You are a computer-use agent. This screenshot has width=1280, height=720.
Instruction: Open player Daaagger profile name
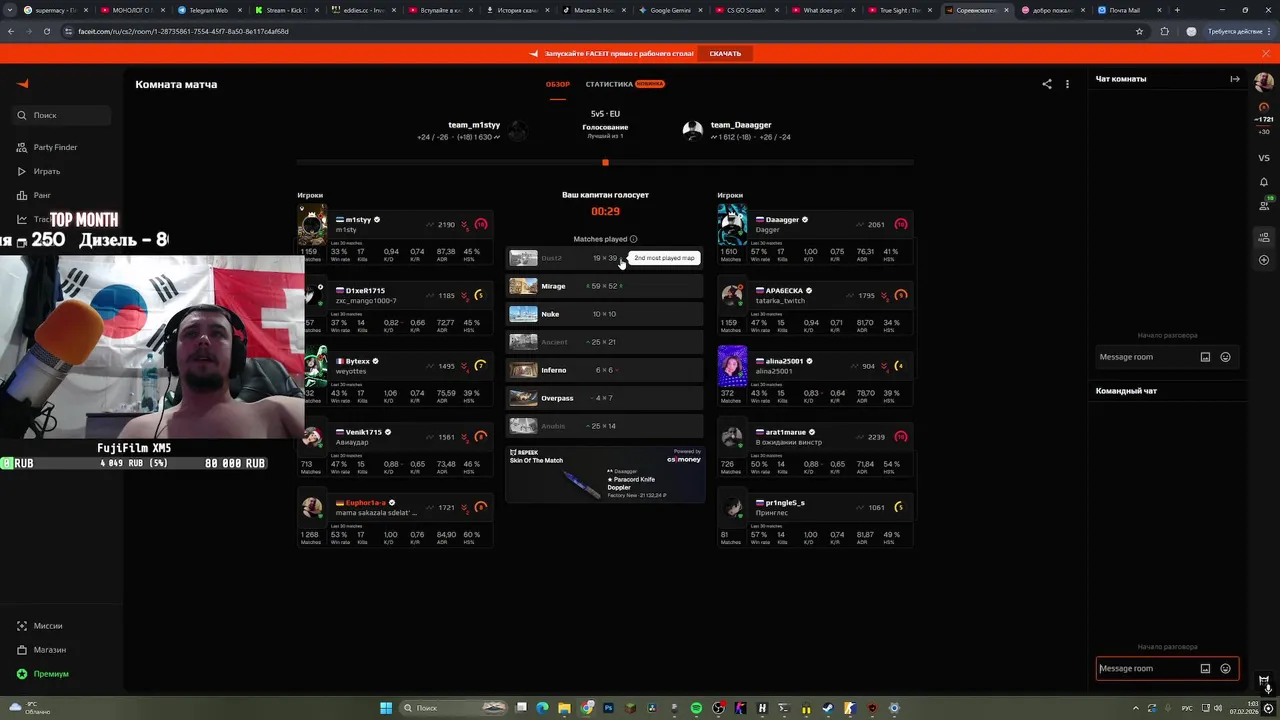782,220
